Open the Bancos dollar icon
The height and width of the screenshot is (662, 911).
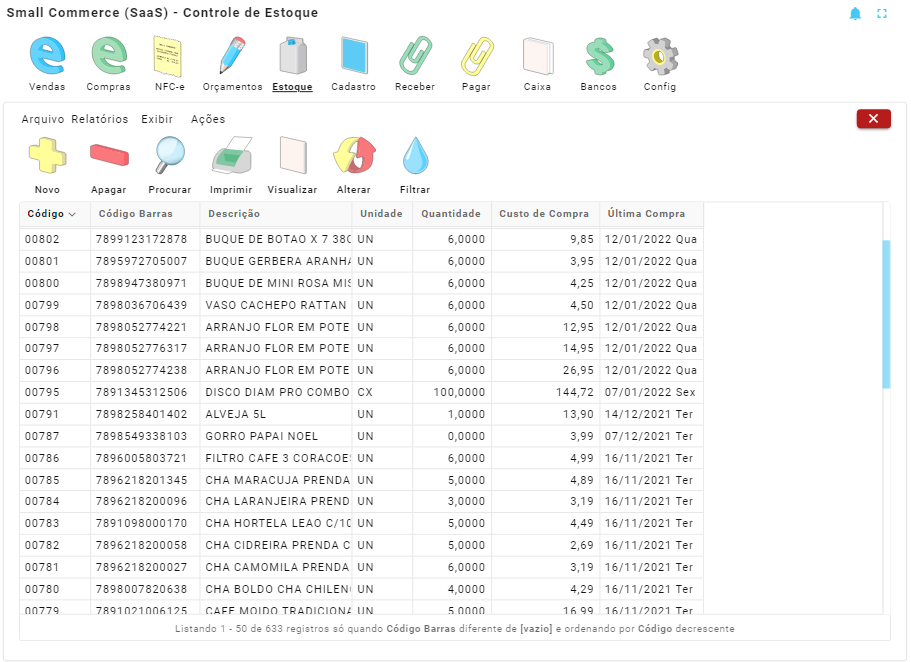point(598,57)
